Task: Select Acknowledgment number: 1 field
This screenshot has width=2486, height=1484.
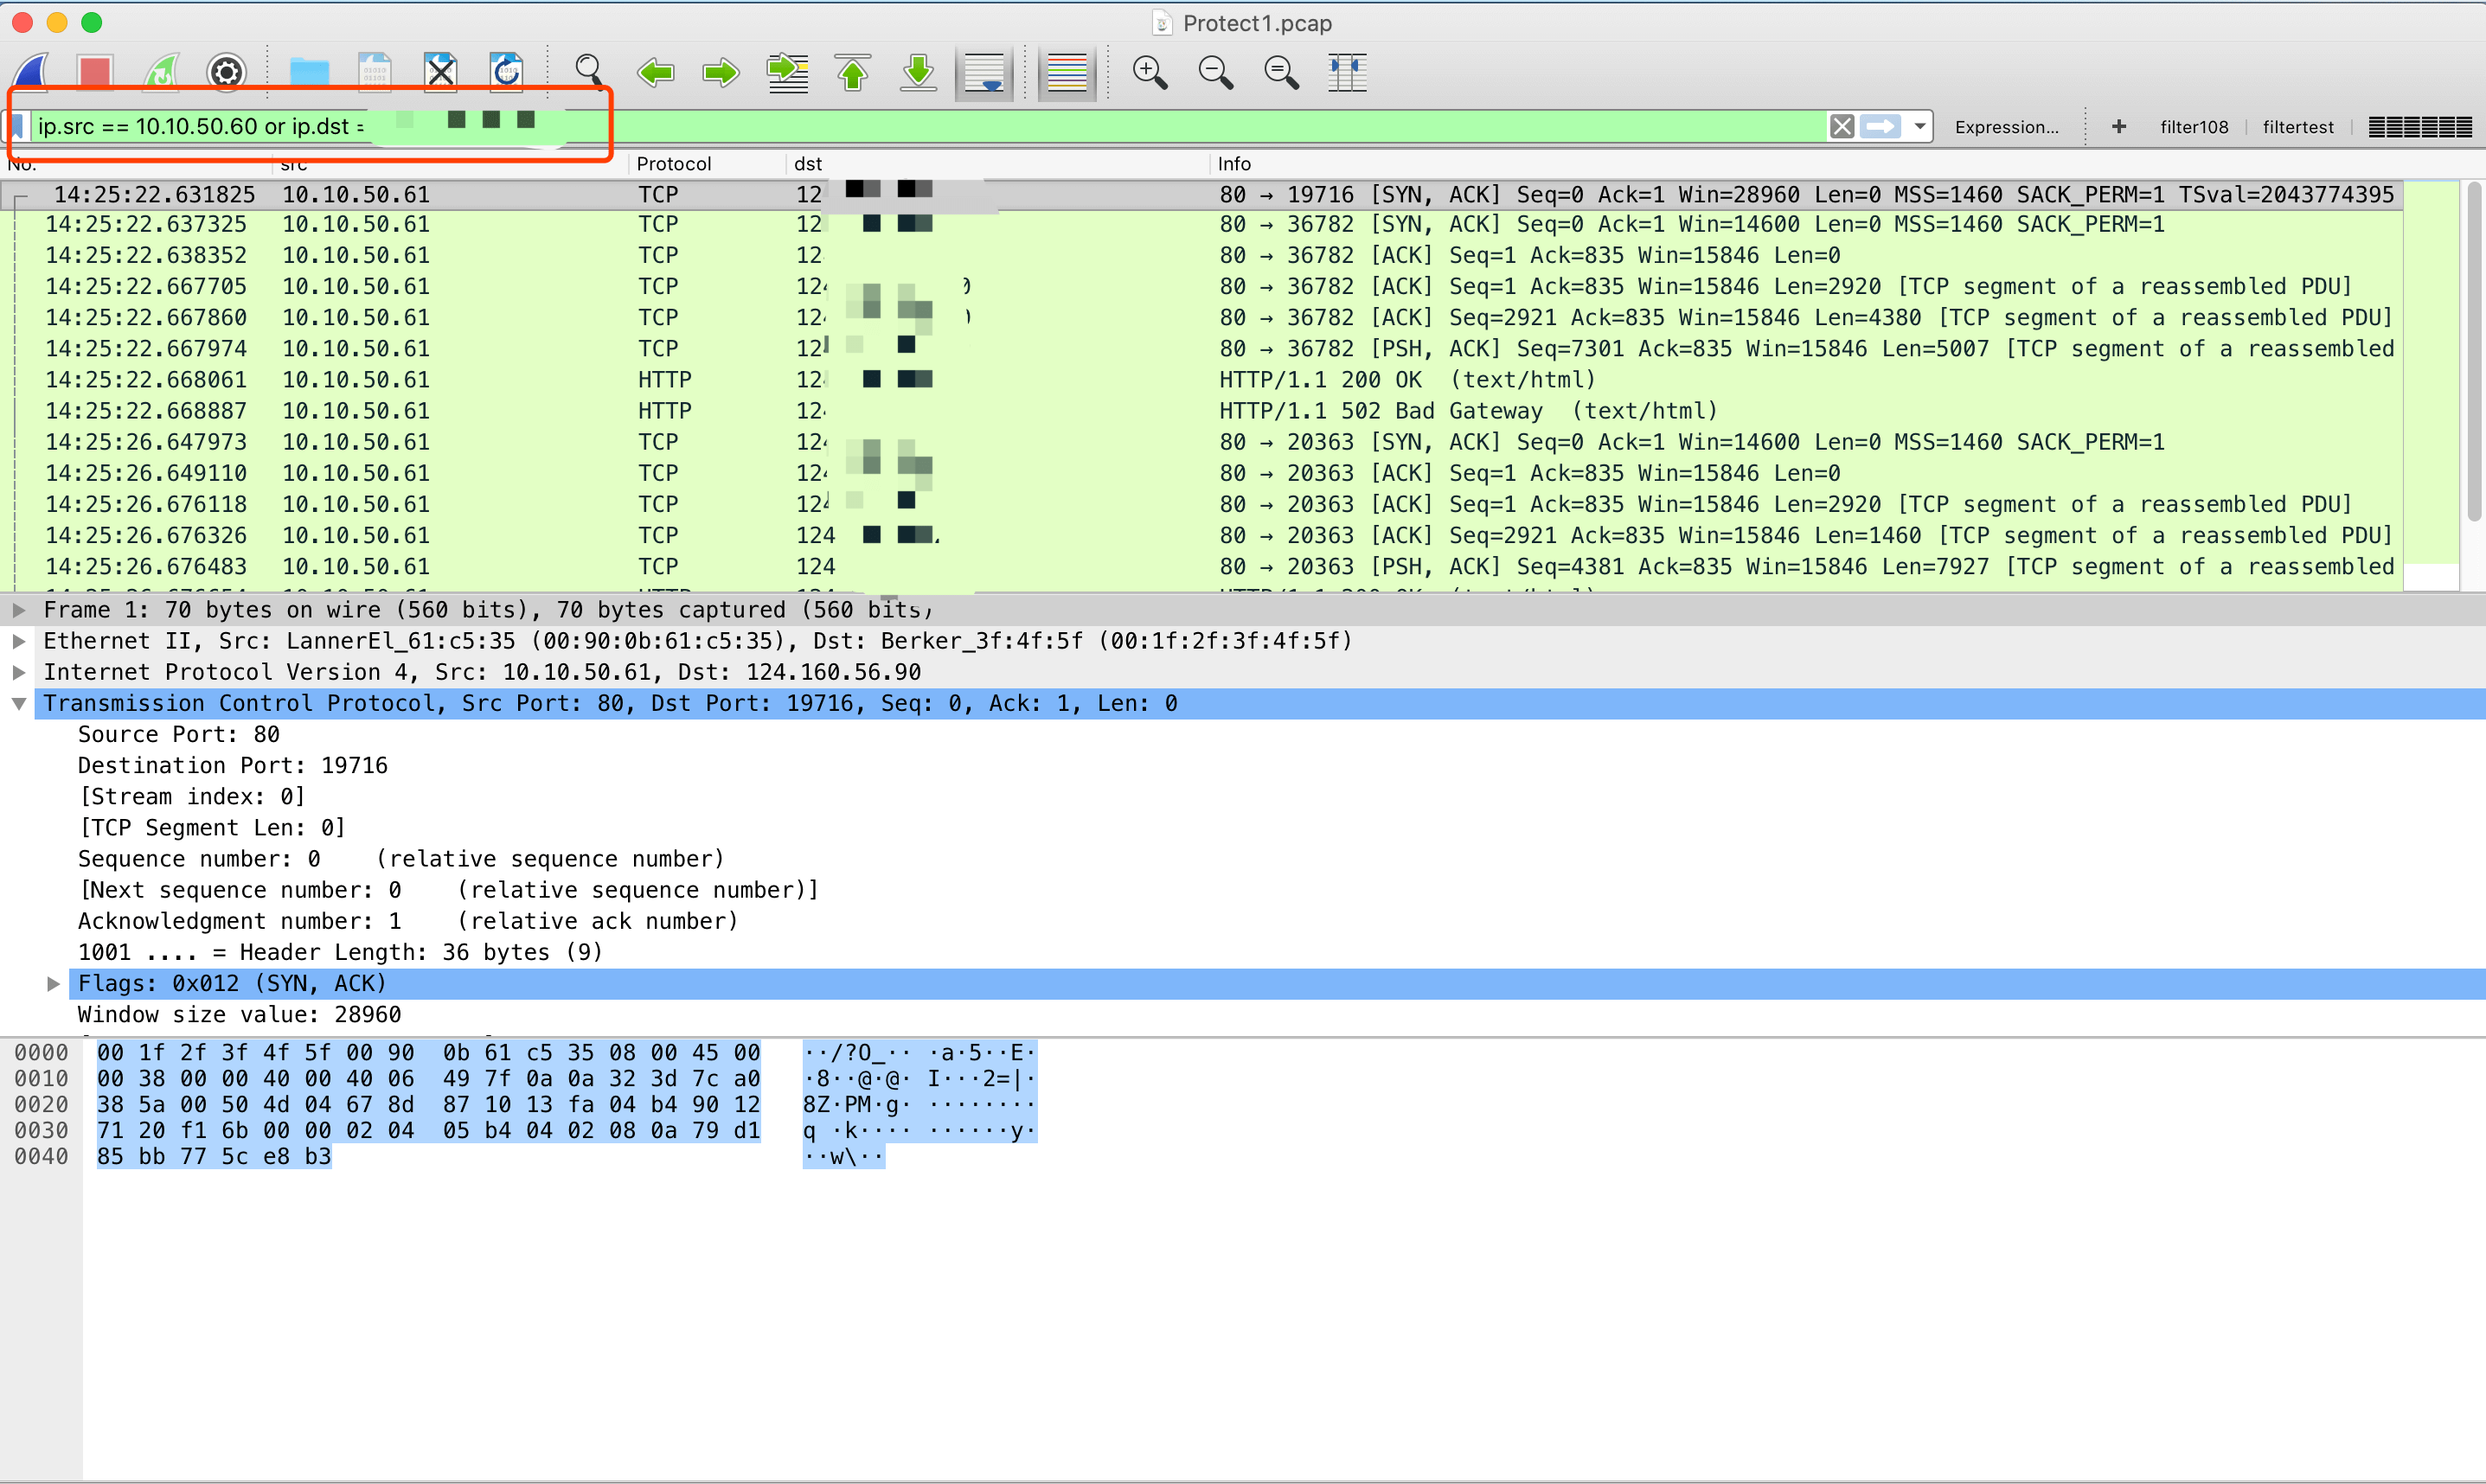Action: (x=408, y=921)
